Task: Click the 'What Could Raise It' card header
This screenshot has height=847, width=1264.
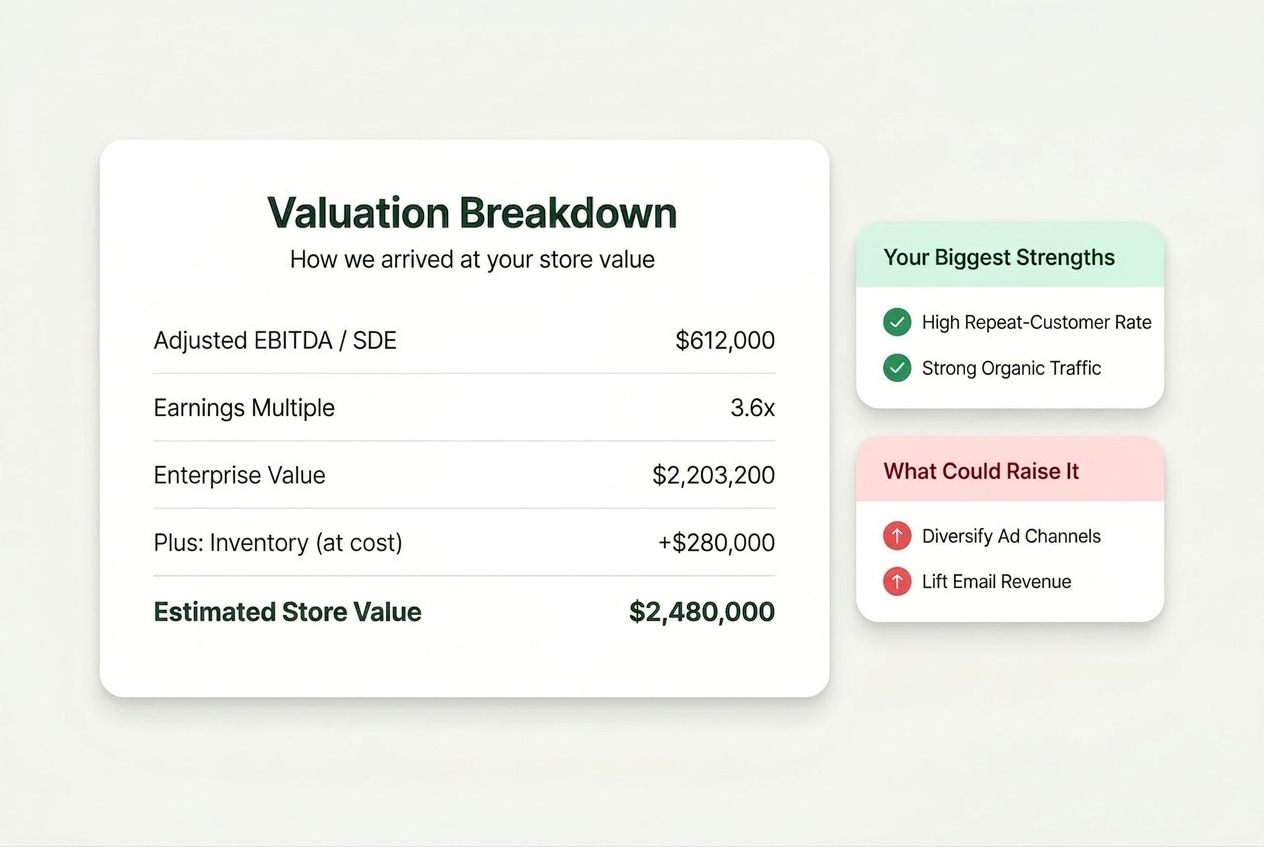Action: pos(1010,469)
